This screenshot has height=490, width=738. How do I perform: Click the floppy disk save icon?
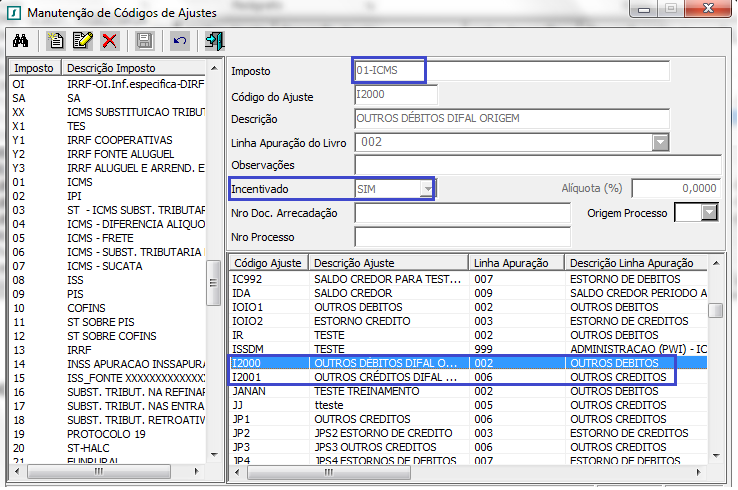coord(145,41)
